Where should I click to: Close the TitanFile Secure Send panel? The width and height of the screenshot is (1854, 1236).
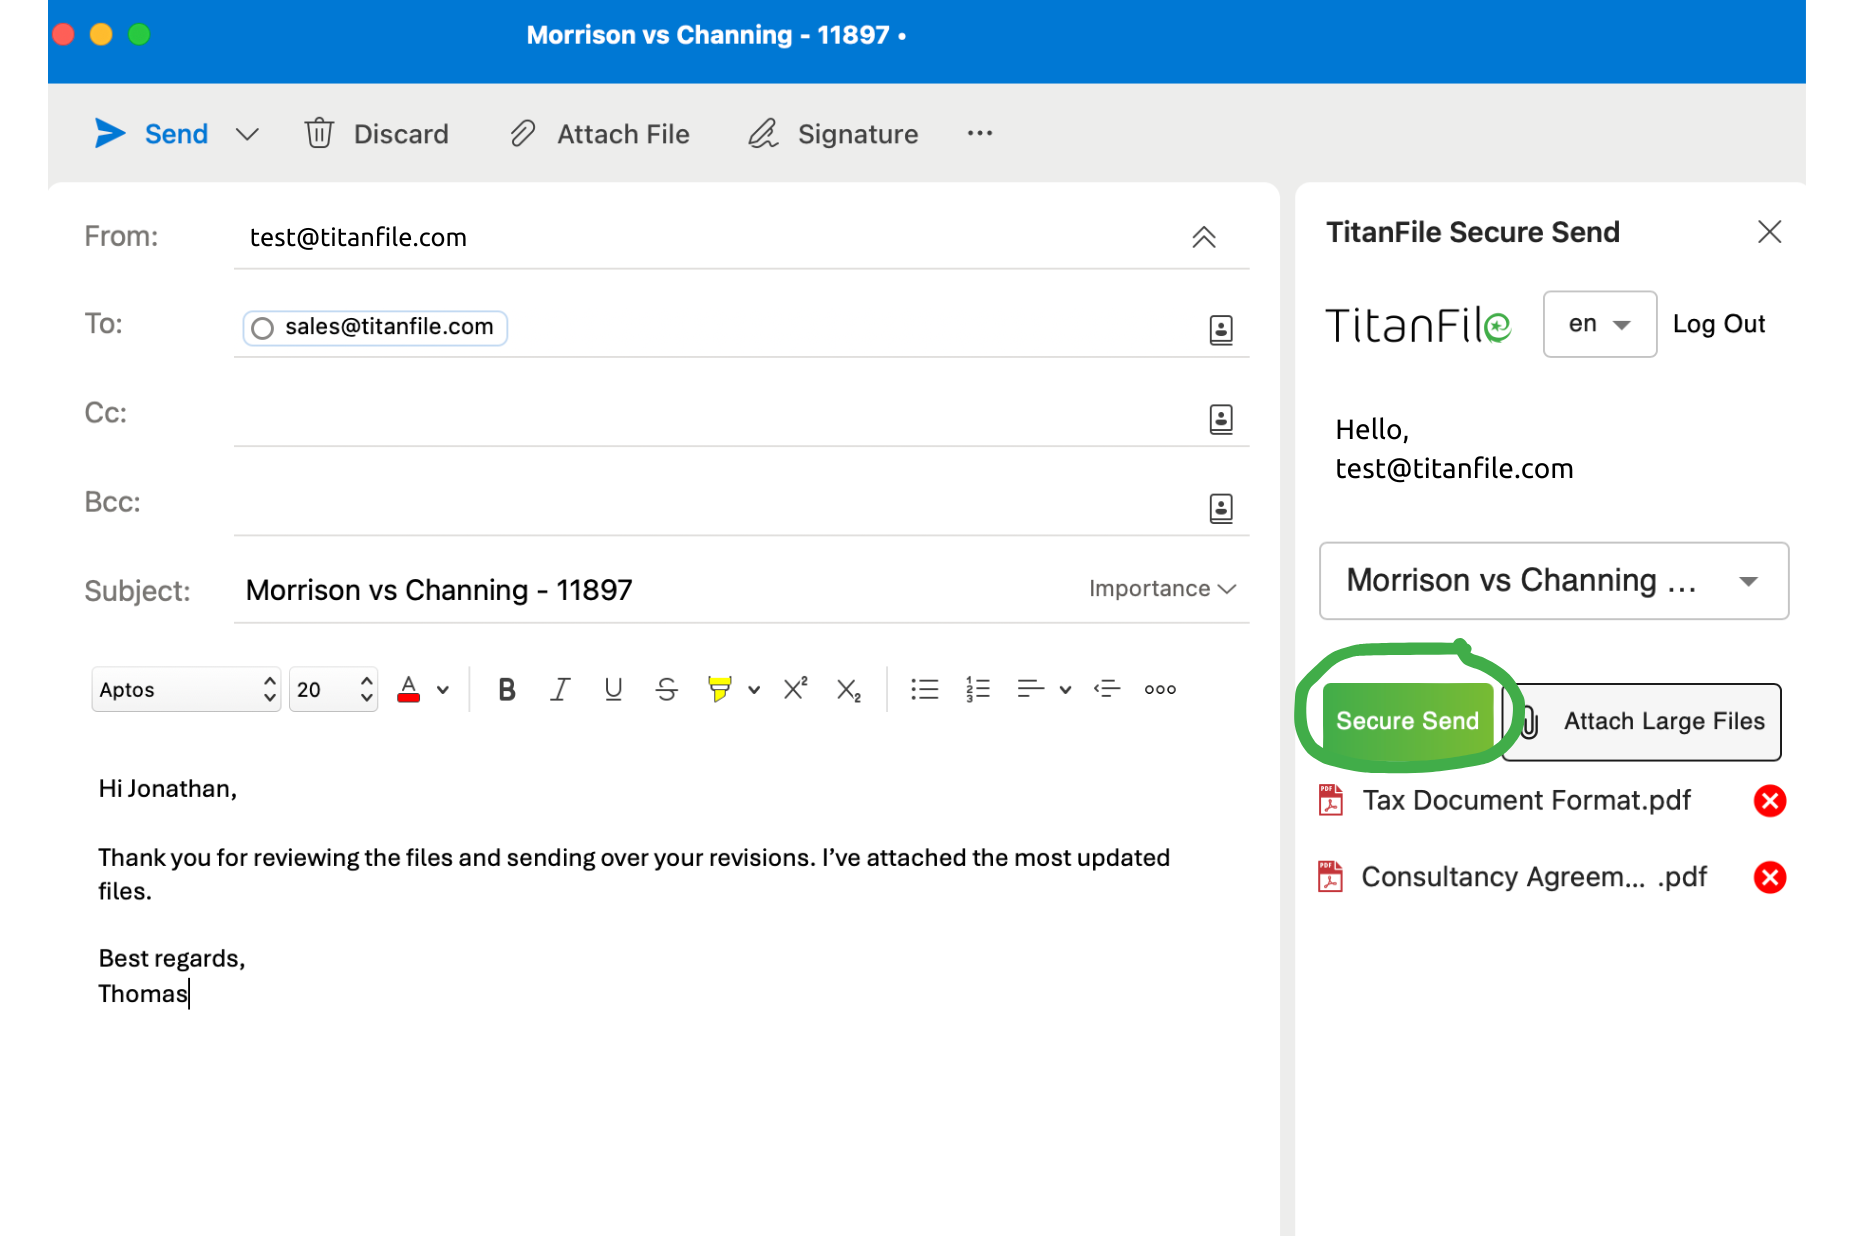coord(1770,232)
